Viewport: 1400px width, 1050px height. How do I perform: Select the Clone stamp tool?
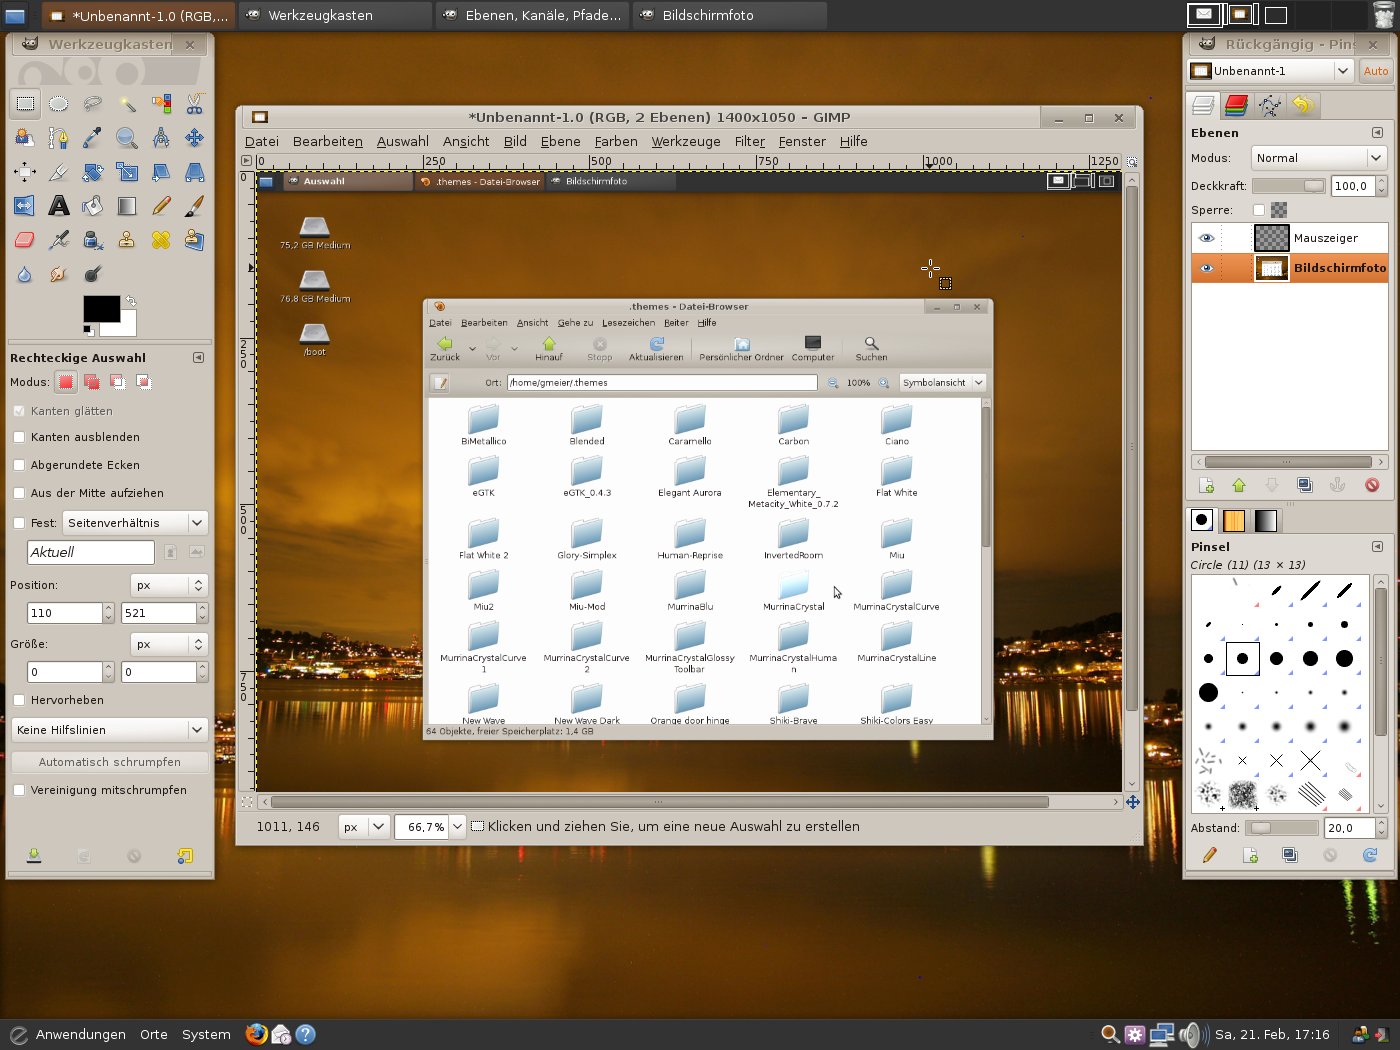click(x=127, y=239)
